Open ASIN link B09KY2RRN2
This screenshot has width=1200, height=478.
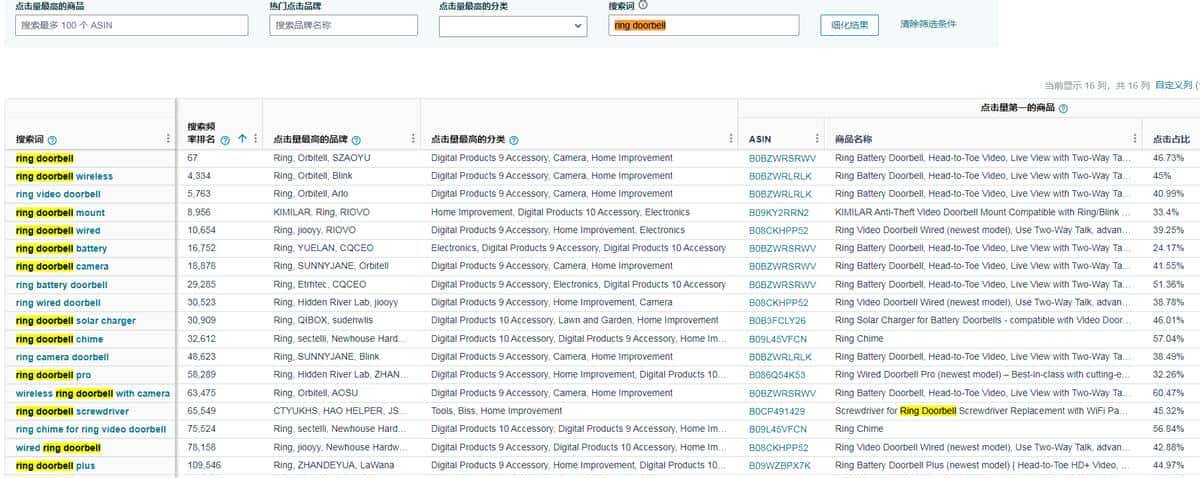tap(778, 213)
